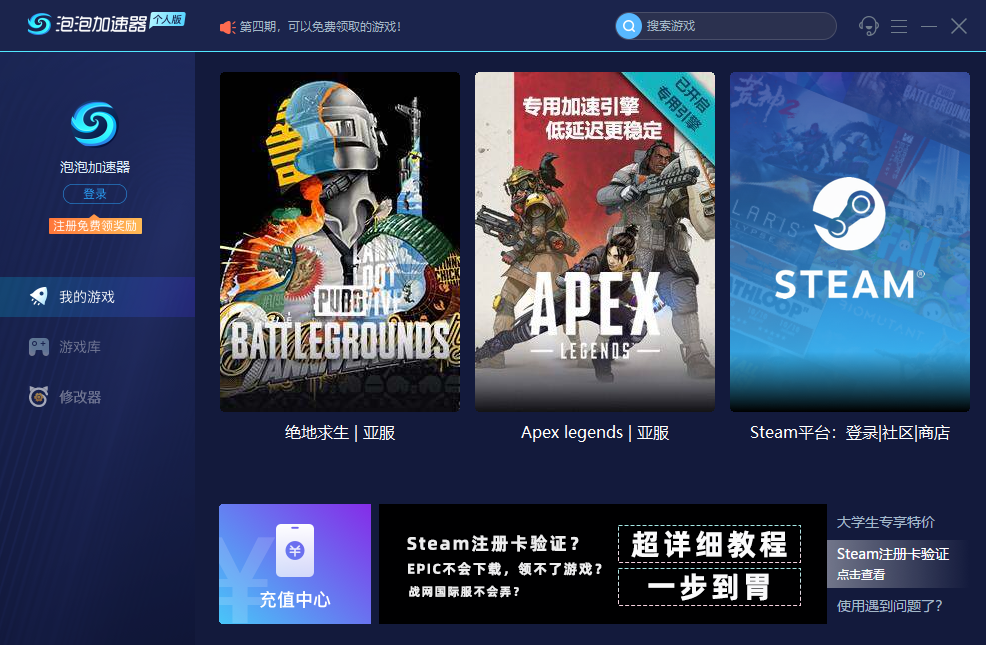Screen dimensions: 986x645
Task: Open the hamburger main menu
Action: pyautogui.click(x=899, y=26)
